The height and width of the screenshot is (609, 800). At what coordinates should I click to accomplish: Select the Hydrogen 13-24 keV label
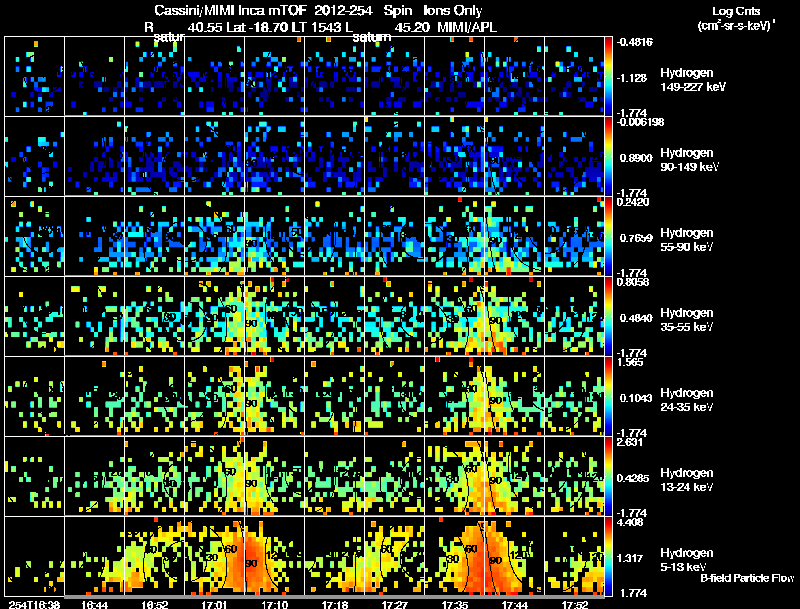687,480
